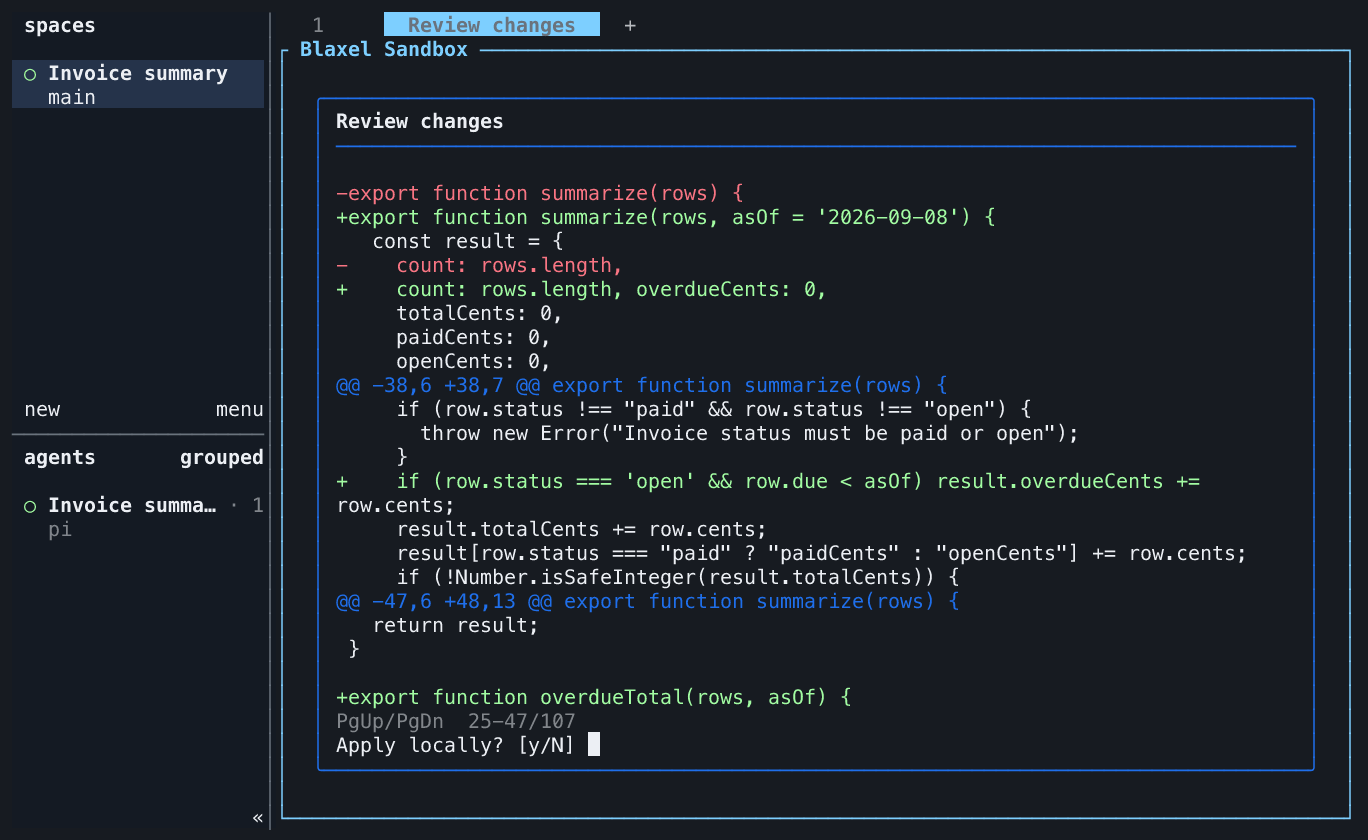The width and height of the screenshot is (1368, 840).
Task: Switch to the Review changes tab
Action: point(492,26)
